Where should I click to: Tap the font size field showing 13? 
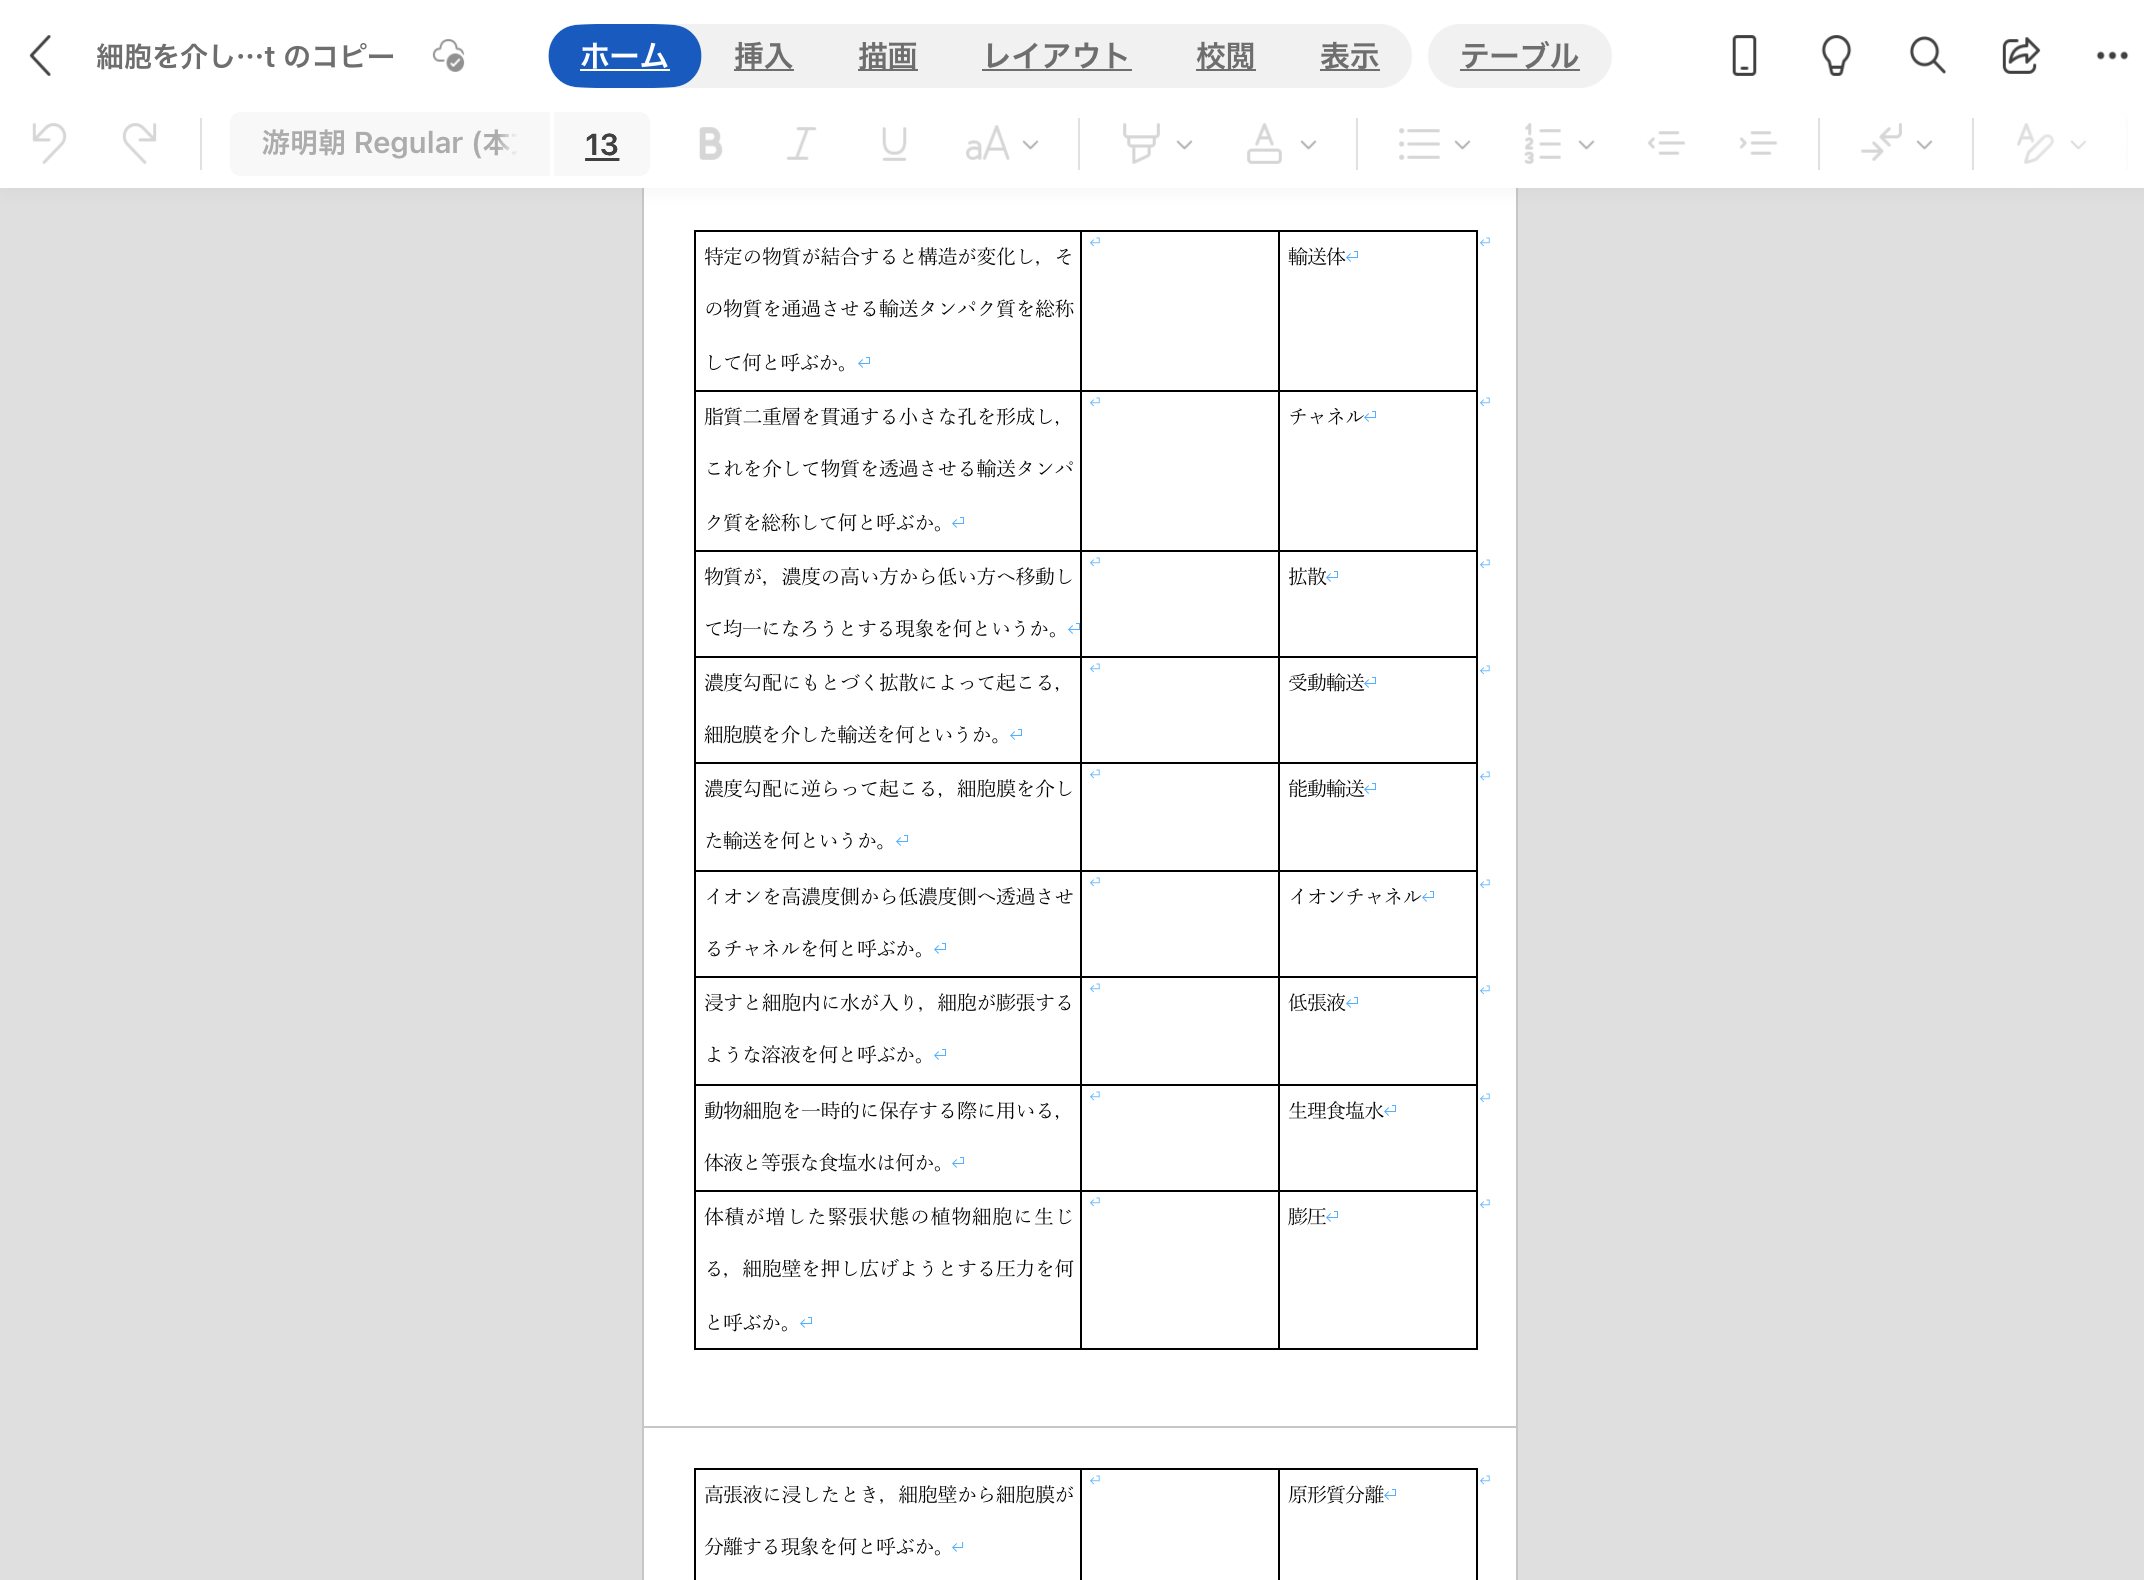[x=601, y=145]
